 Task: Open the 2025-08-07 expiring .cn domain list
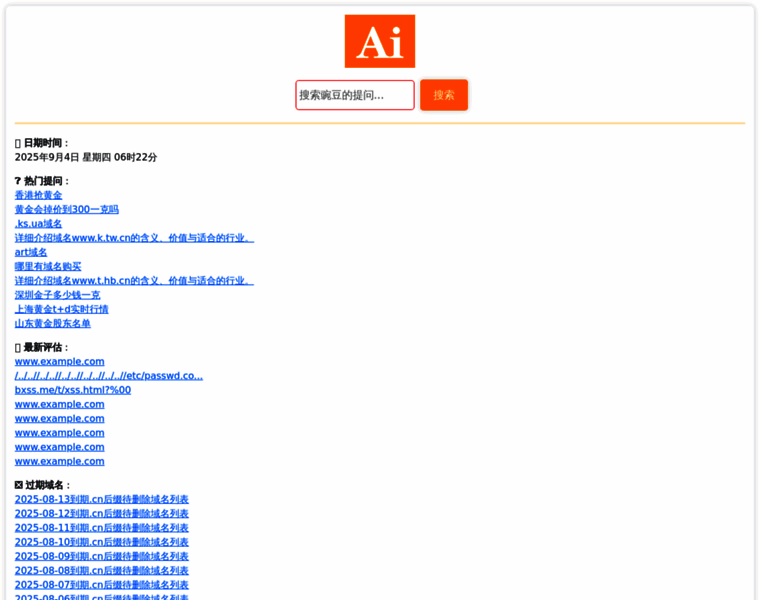tap(102, 584)
